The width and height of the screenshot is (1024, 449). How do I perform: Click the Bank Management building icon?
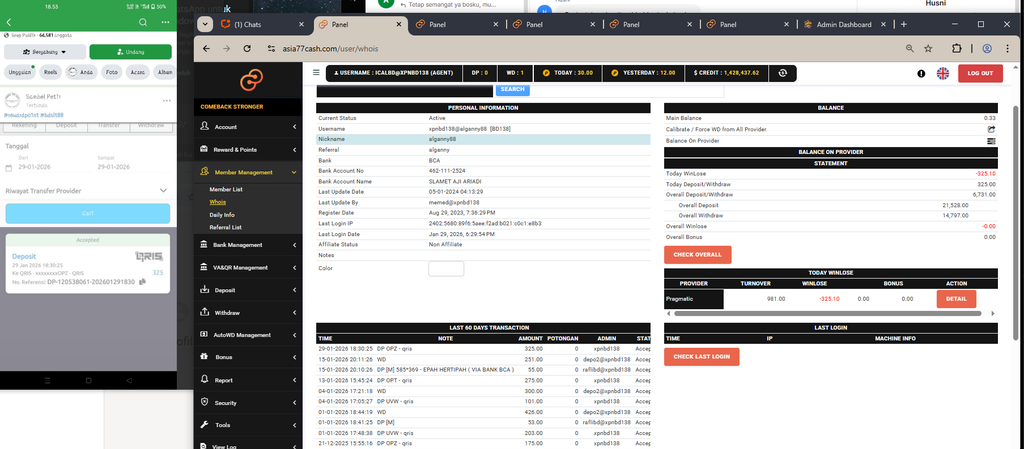[204, 245]
